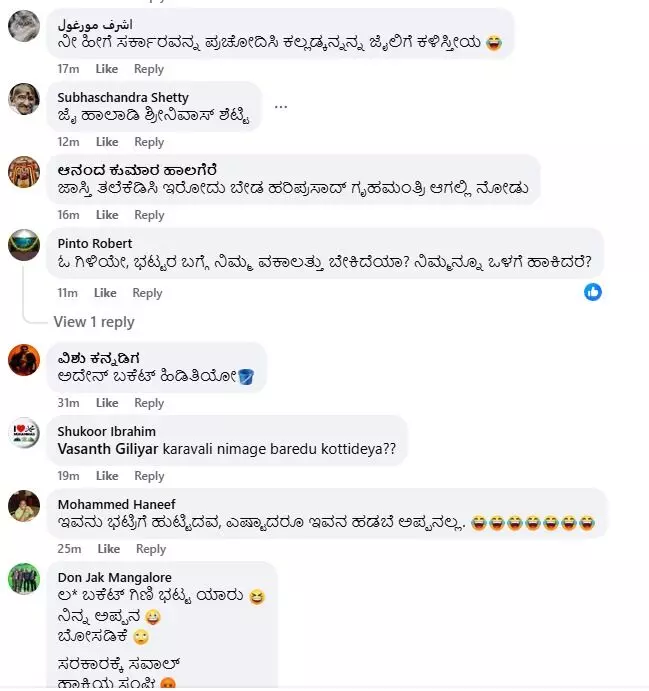Click Mohammed Haneef's avatar picture
The image size is (649, 691).
pyautogui.click(x=24, y=506)
